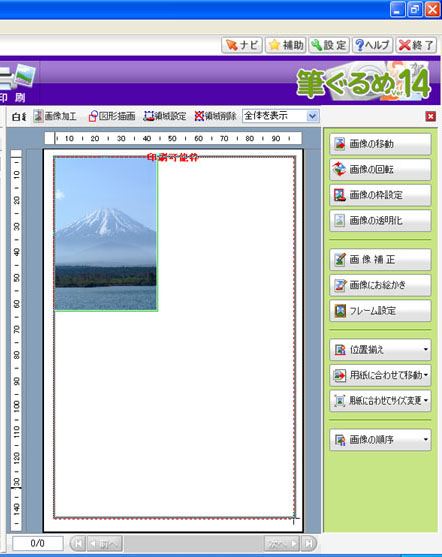The width and height of the screenshot is (442, 557).
Task: Choose the 画像の透明化 transparency tool
Action: tap(380, 221)
